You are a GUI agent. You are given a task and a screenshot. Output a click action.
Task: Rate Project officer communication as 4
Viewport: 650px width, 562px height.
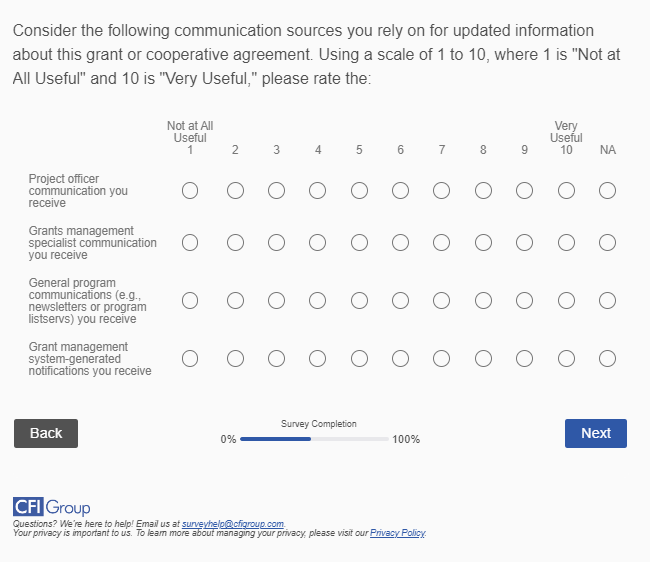coord(317,190)
